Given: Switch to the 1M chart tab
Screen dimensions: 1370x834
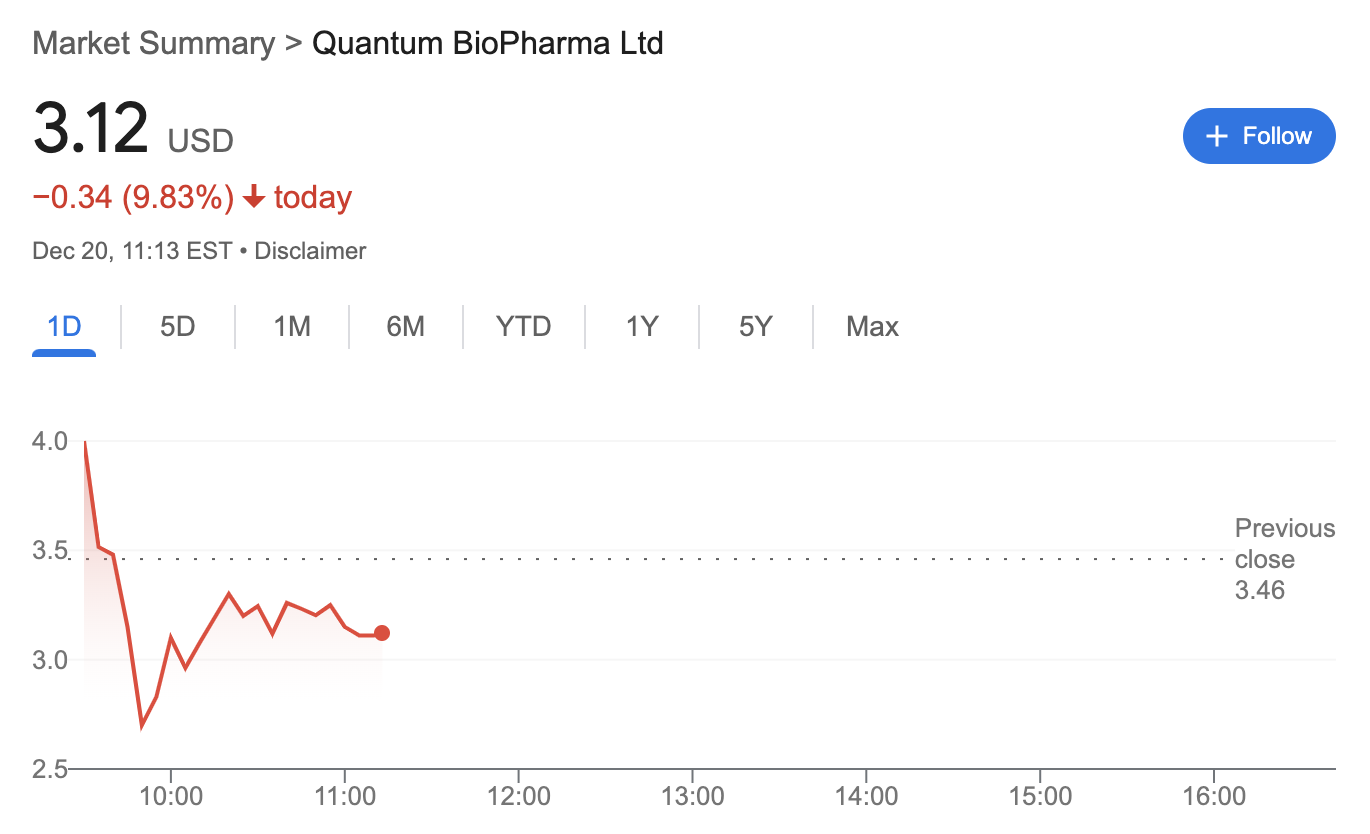Looking at the screenshot, I should [x=292, y=327].
